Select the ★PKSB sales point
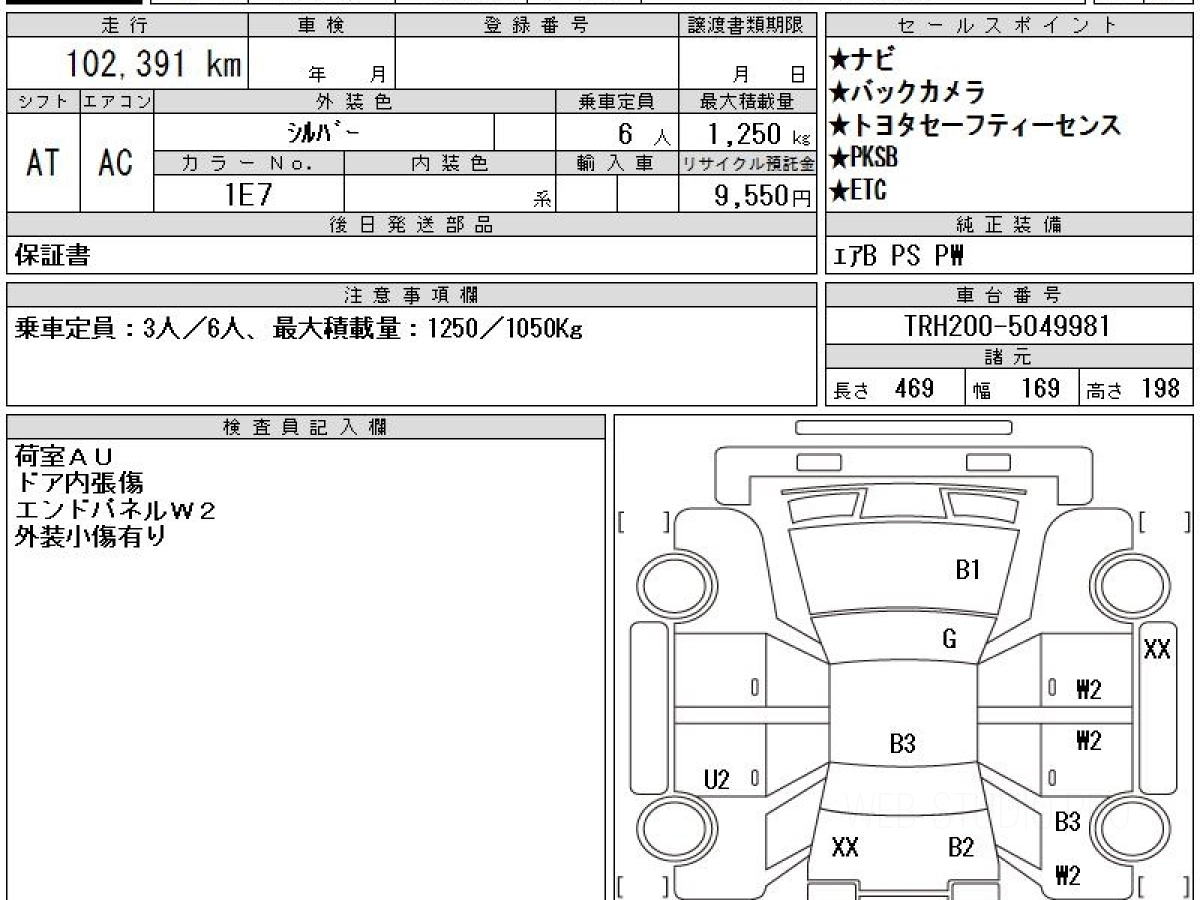The width and height of the screenshot is (1200, 900). tap(864, 157)
